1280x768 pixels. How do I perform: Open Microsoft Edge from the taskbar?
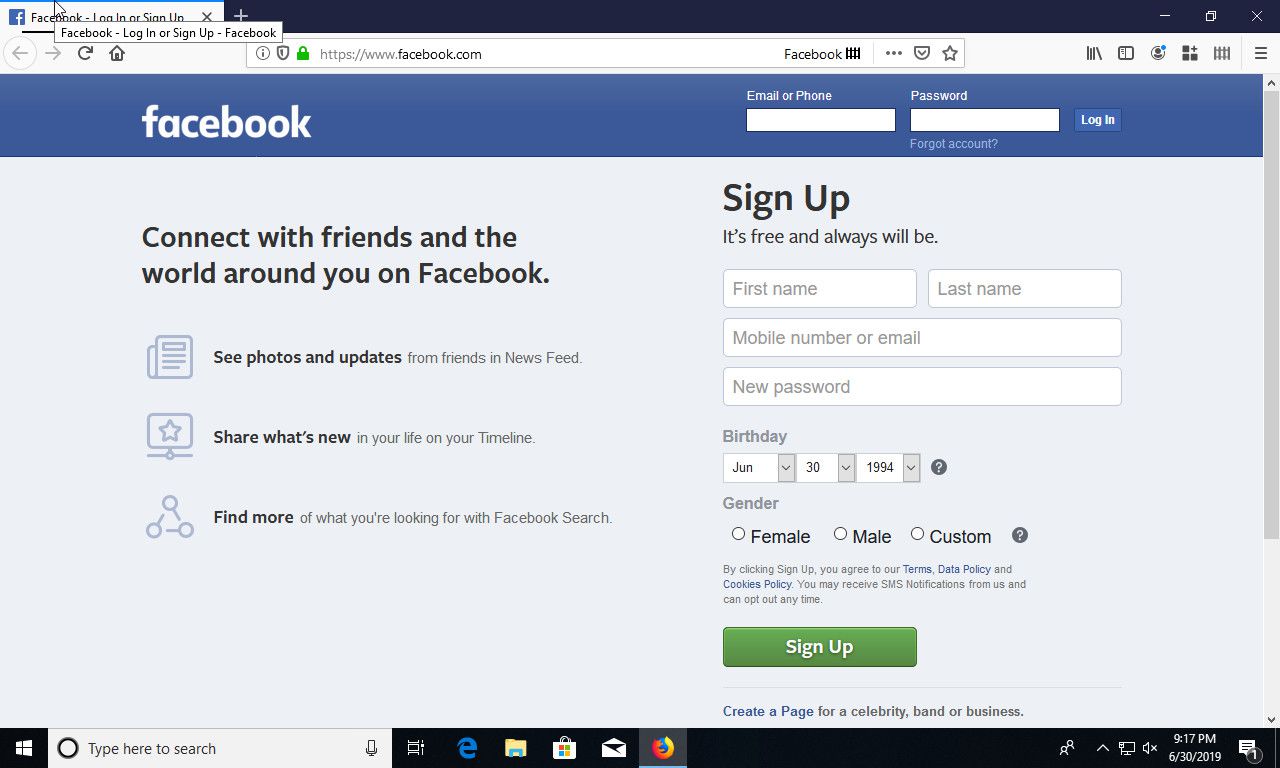point(467,748)
